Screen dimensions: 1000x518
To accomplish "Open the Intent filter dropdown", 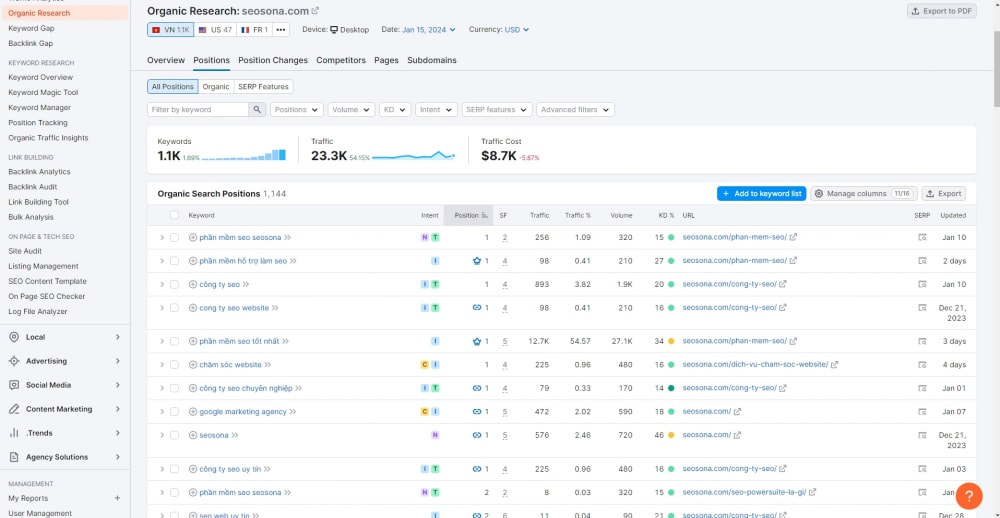I will click(x=436, y=110).
